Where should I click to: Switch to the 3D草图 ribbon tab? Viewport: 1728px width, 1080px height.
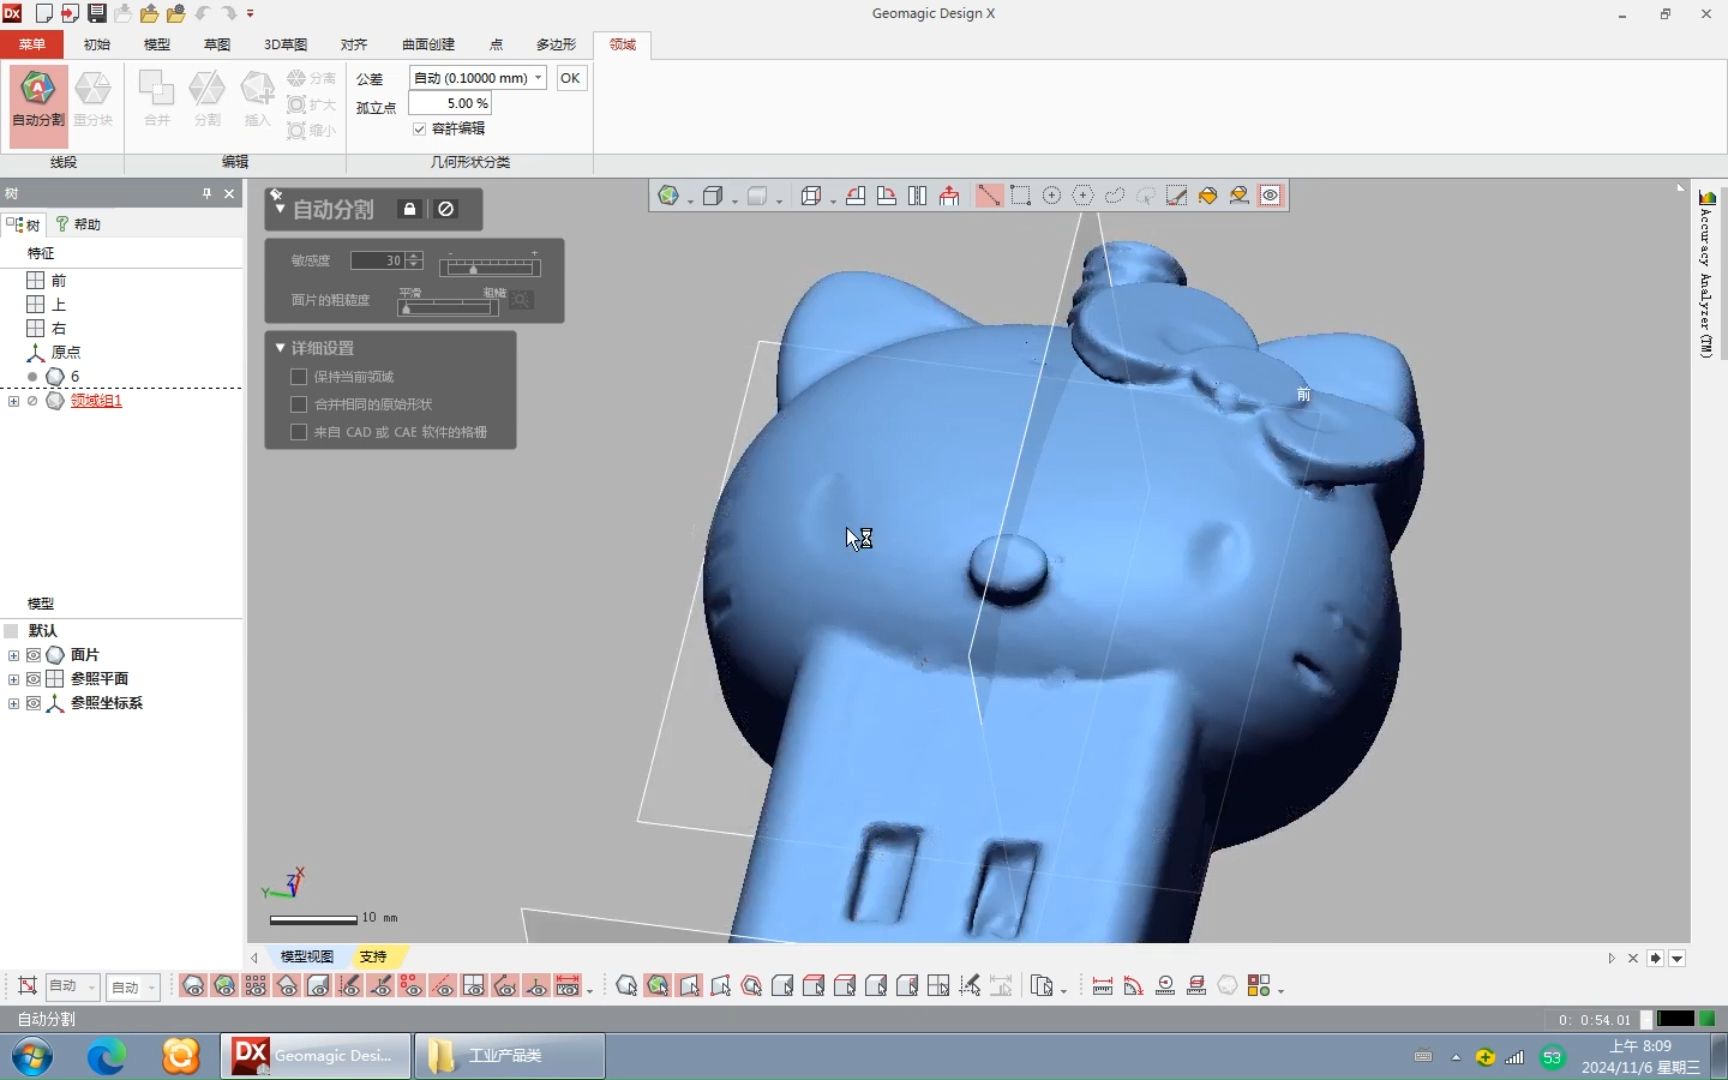pyautogui.click(x=286, y=44)
